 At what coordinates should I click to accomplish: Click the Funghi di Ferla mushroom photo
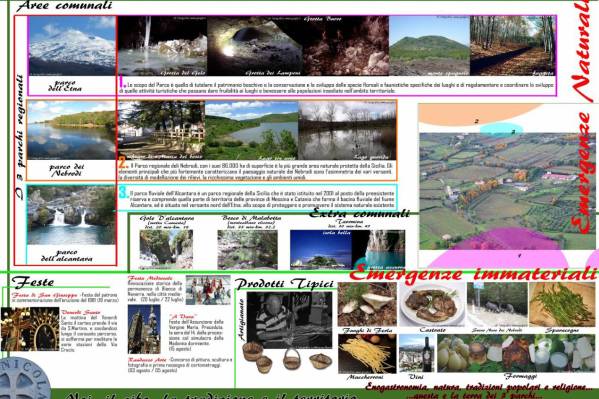coord(367,304)
